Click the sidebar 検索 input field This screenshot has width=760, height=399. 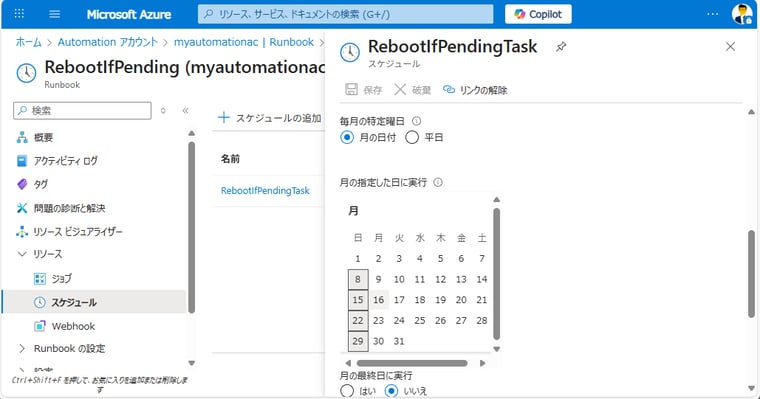click(82, 111)
